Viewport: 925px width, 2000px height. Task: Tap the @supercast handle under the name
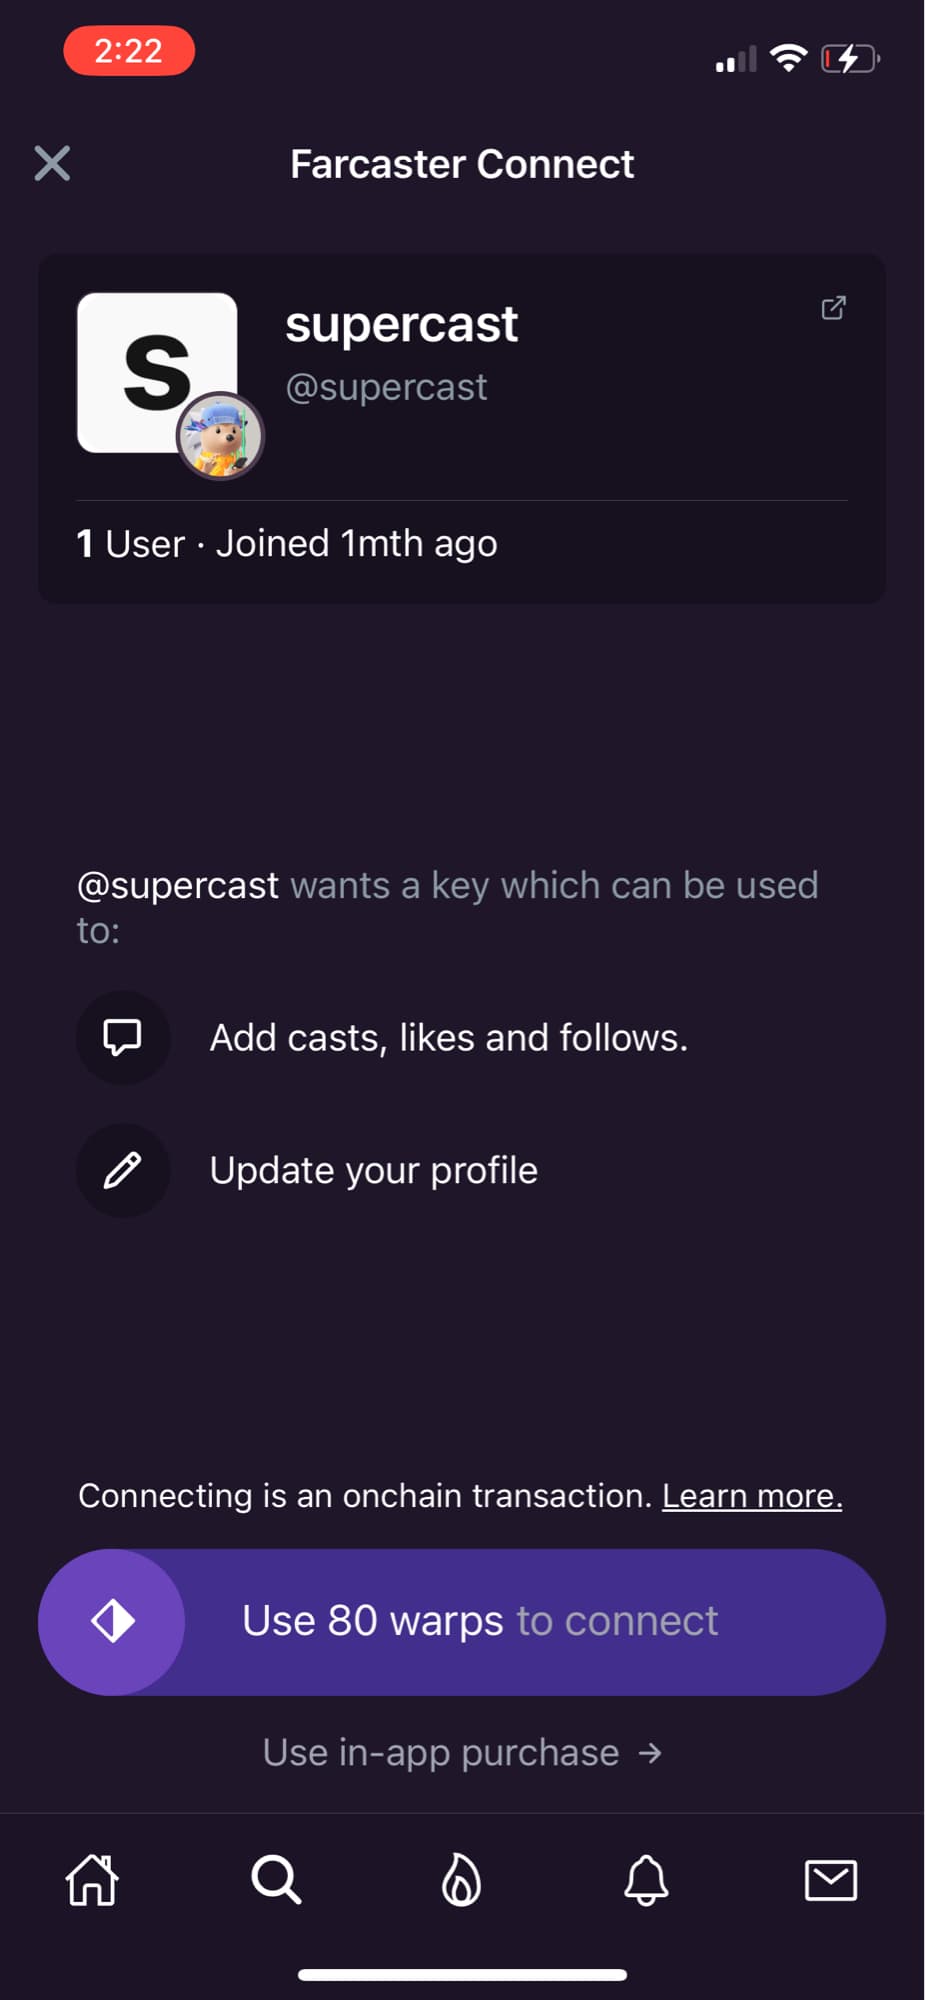pyautogui.click(x=386, y=387)
